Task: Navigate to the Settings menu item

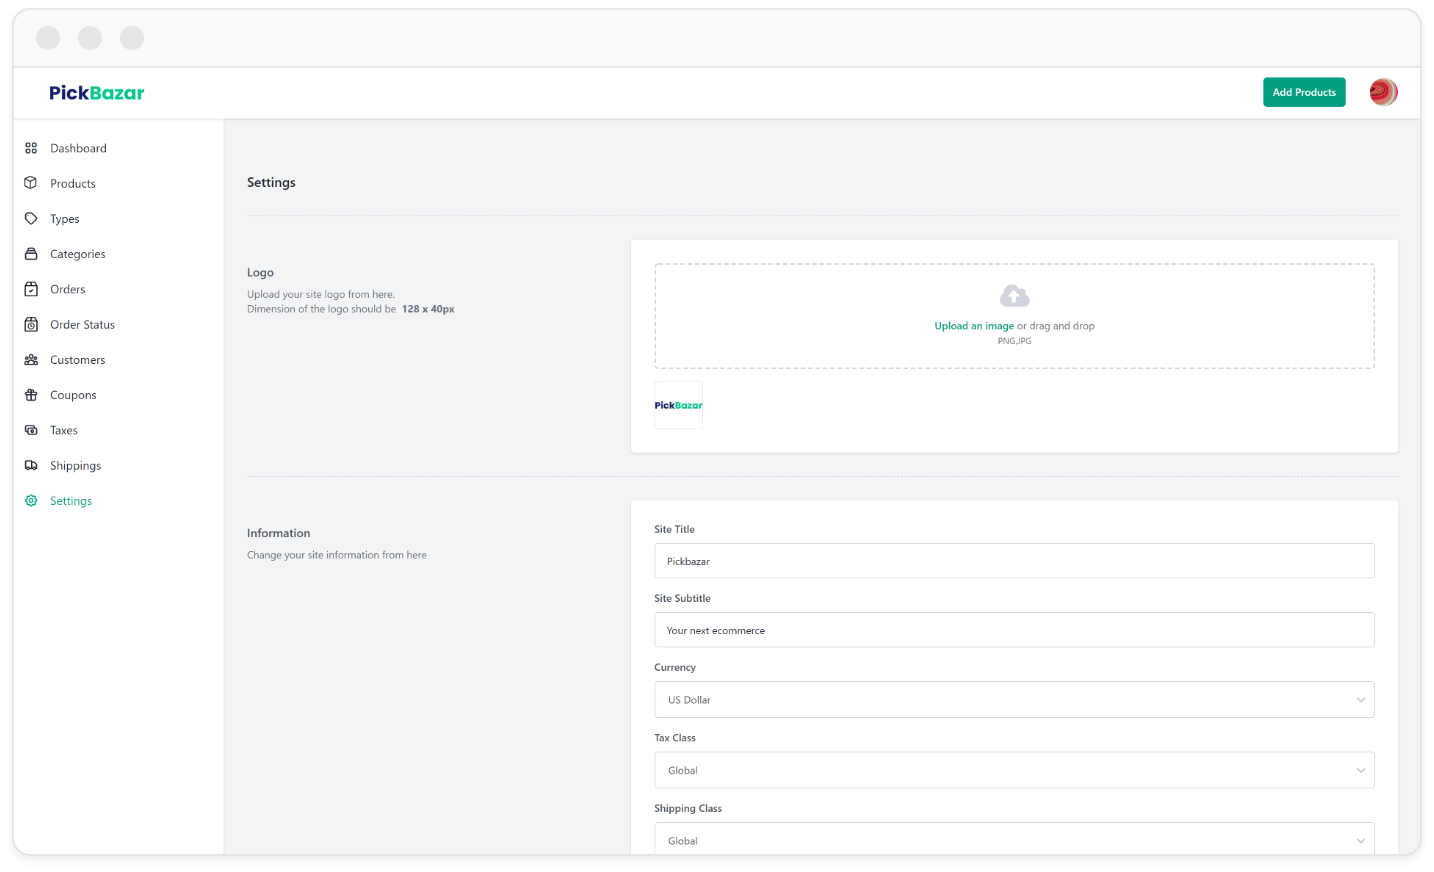Action: 71,500
